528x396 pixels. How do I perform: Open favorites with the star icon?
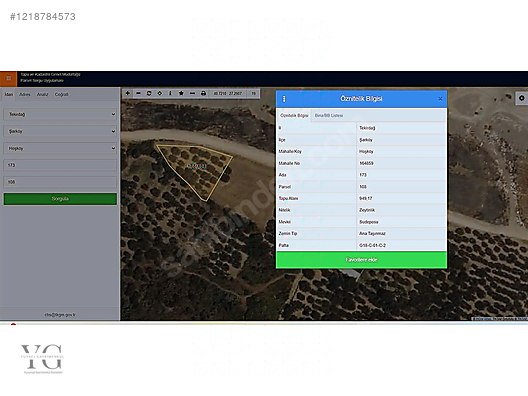[x=181, y=93]
